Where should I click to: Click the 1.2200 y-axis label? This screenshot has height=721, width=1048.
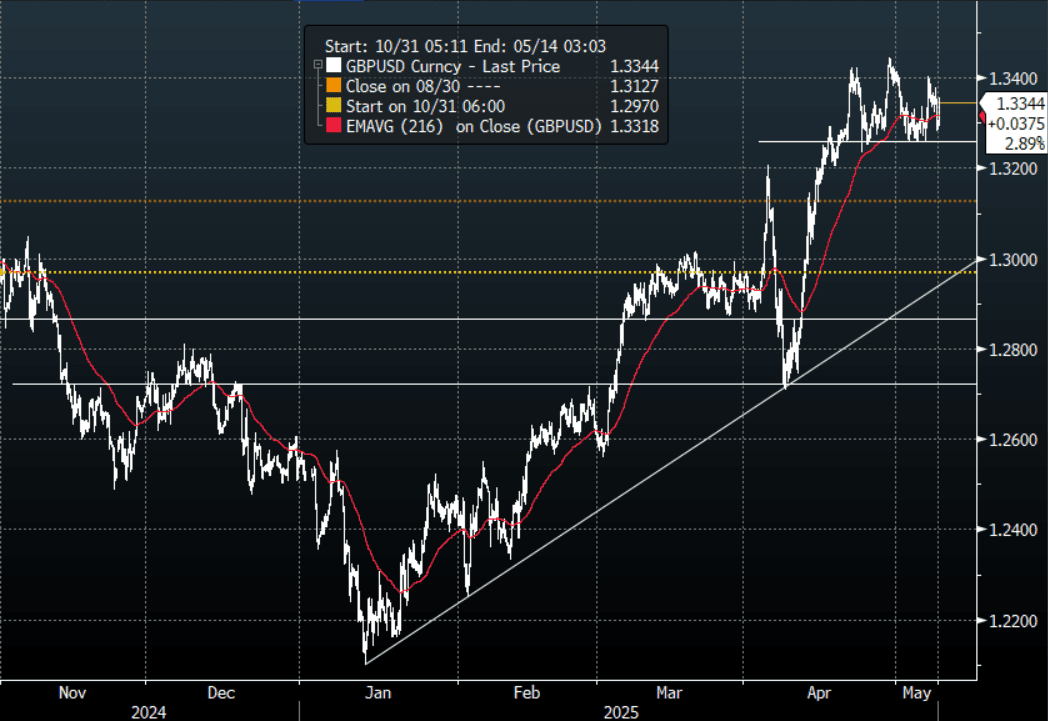[x=1013, y=621]
